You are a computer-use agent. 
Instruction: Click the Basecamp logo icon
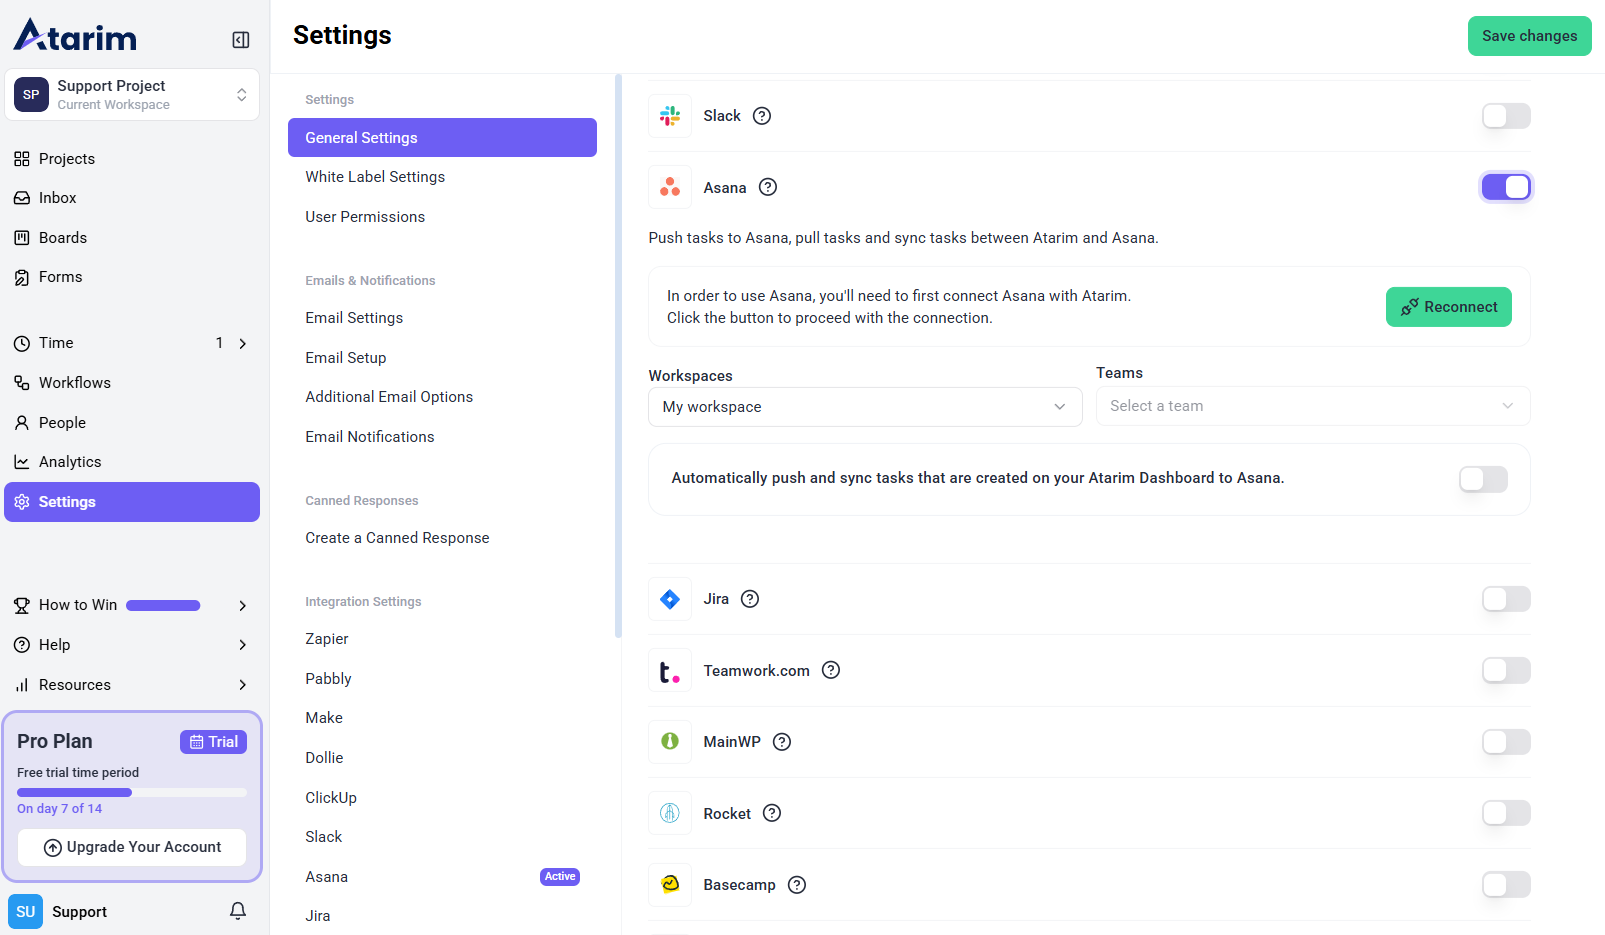pos(670,884)
